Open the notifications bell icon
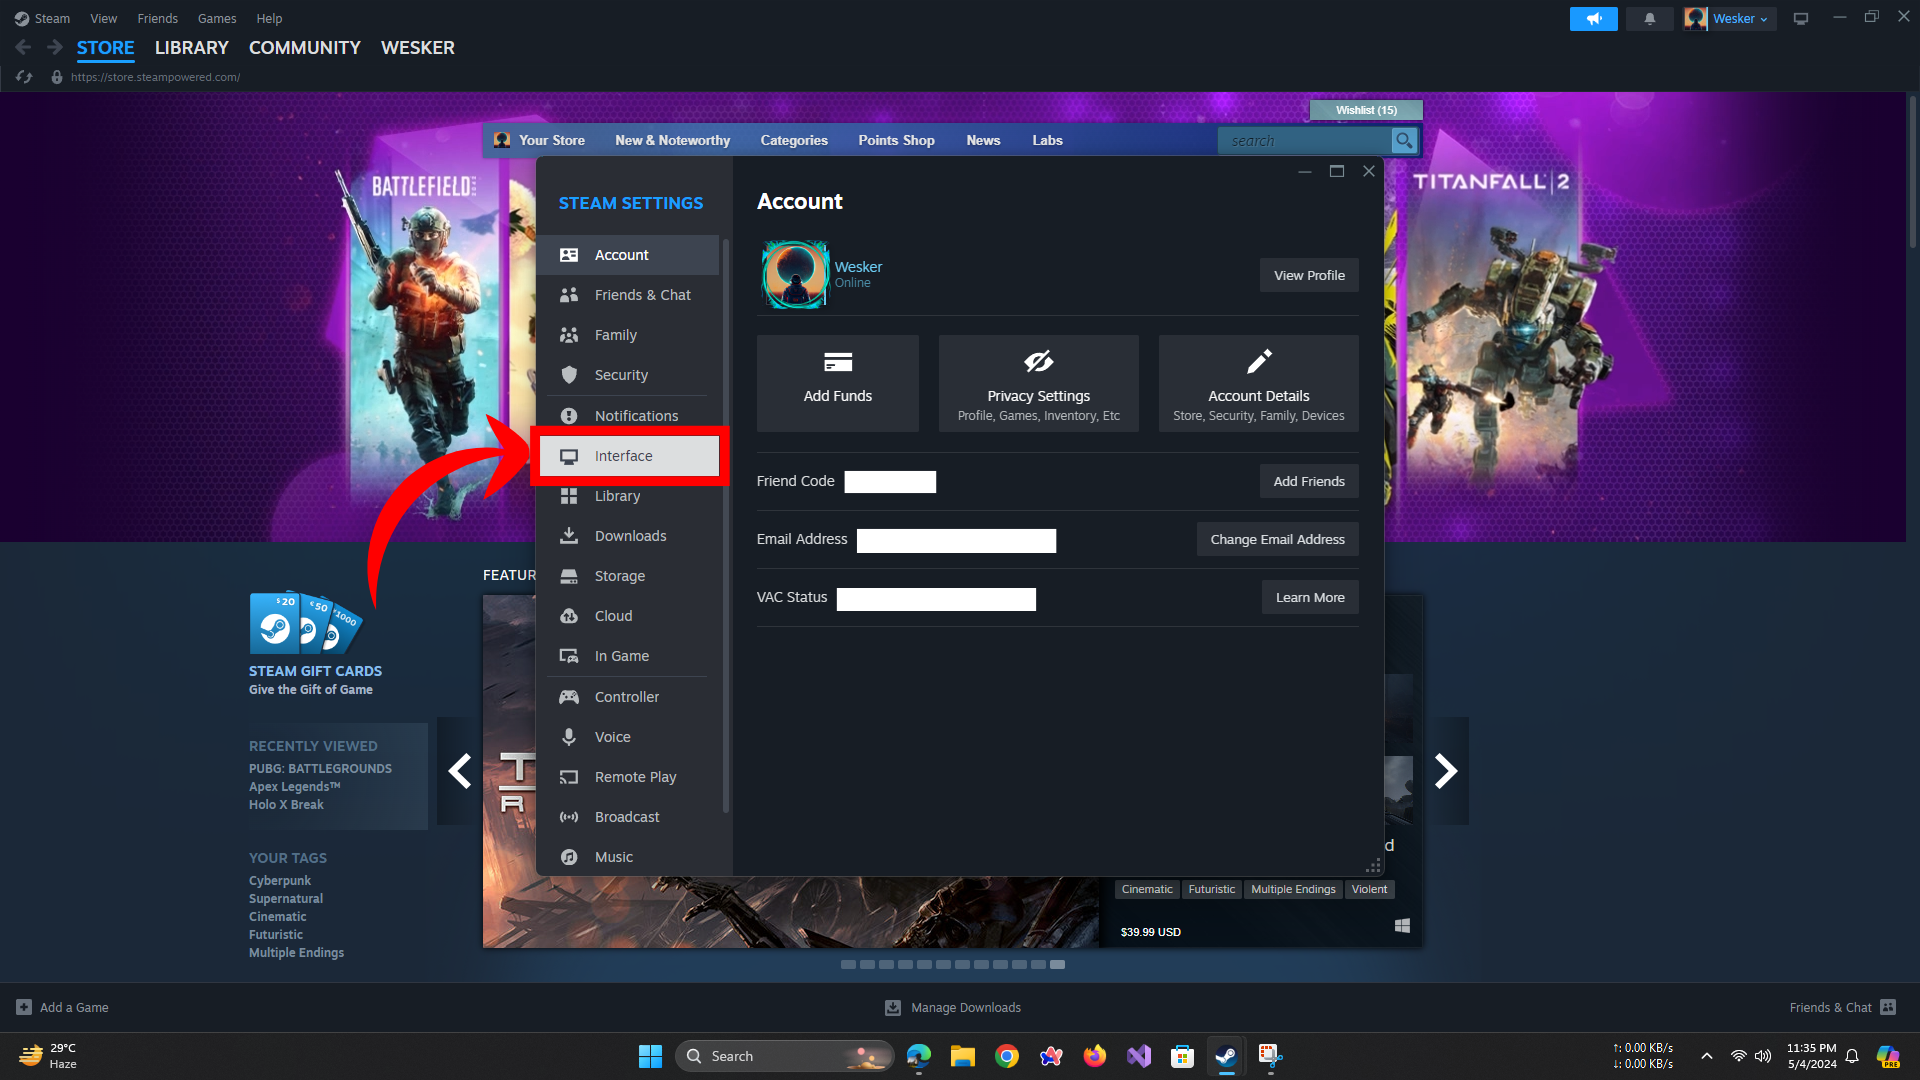This screenshot has width=1920, height=1080. [x=1649, y=19]
